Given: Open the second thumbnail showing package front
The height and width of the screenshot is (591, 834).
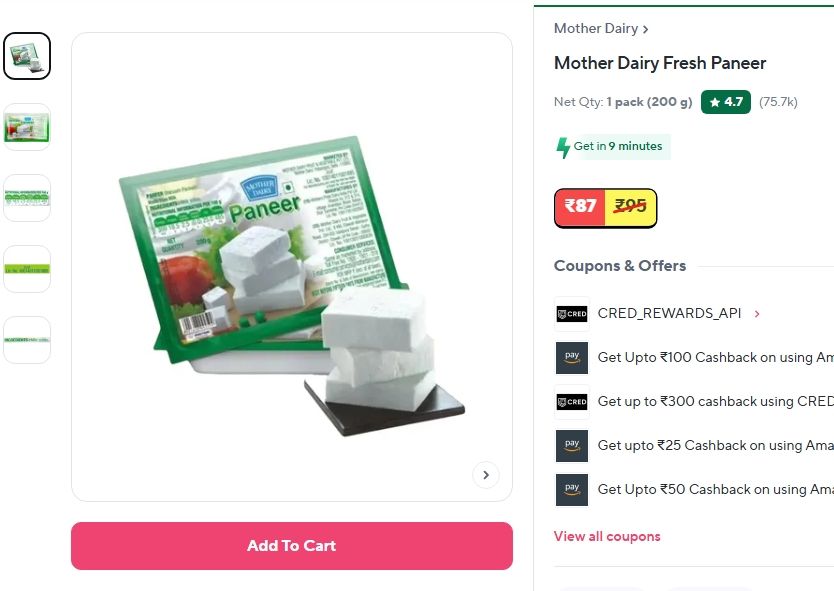Looking at the screenshot, I should tap(27, 127).
